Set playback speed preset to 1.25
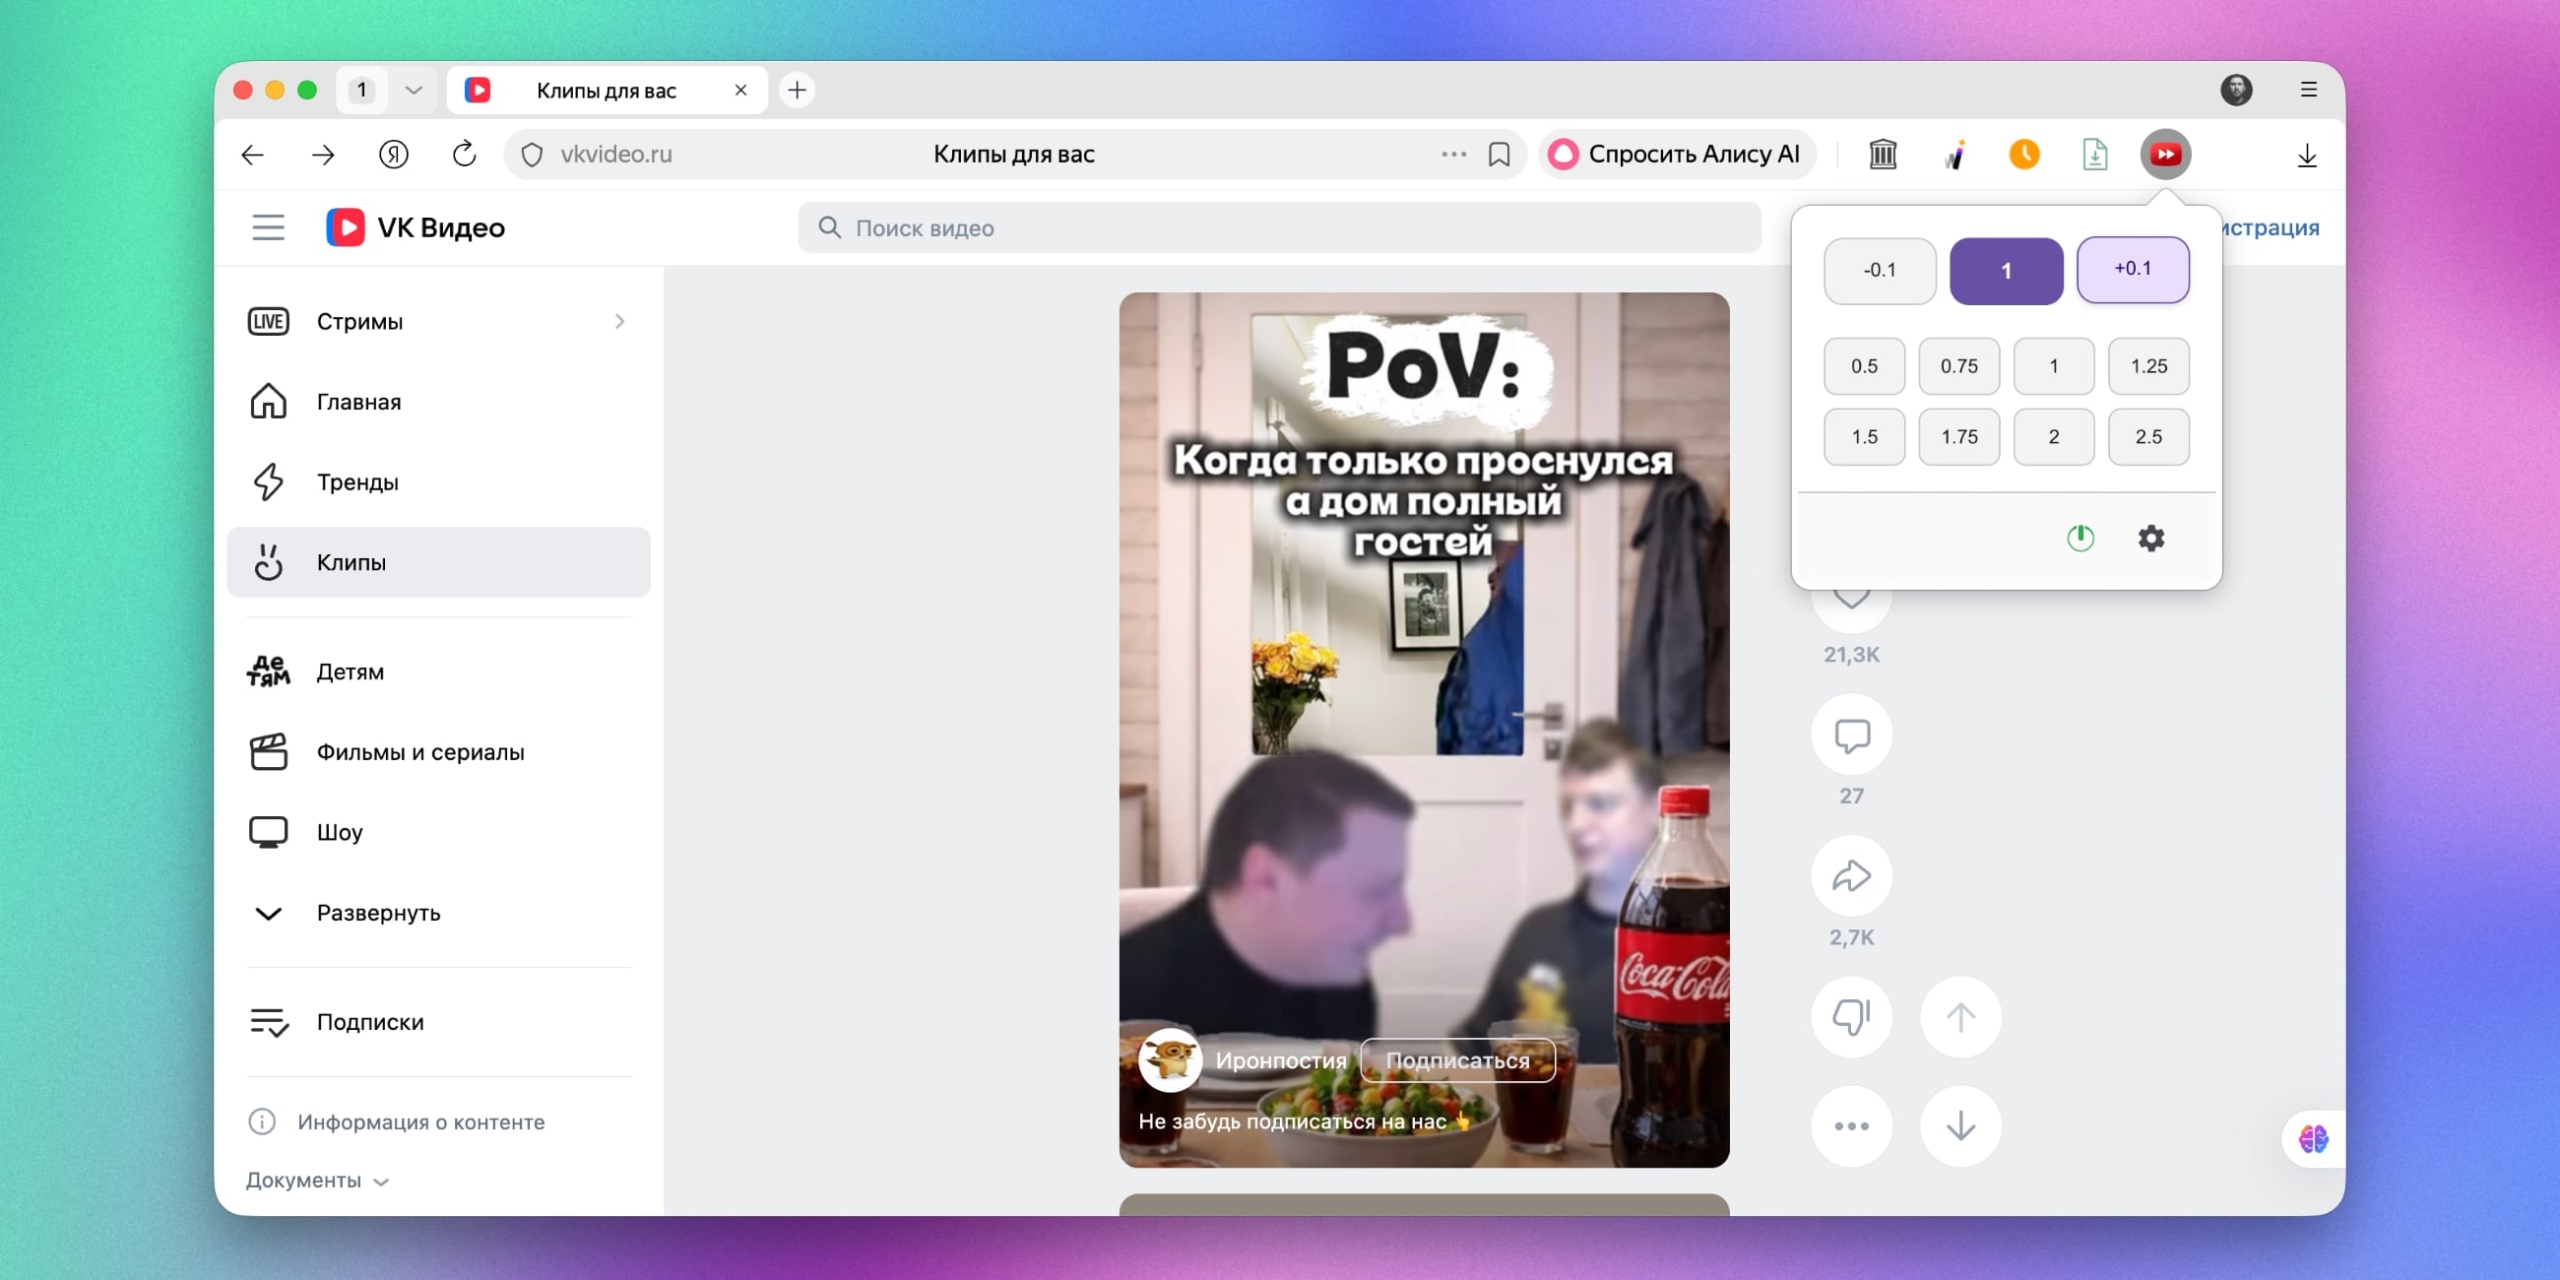Image resolution: width=2560 pixels, height=1280 pixels. pyautogui.click(x=2149, y=366)
